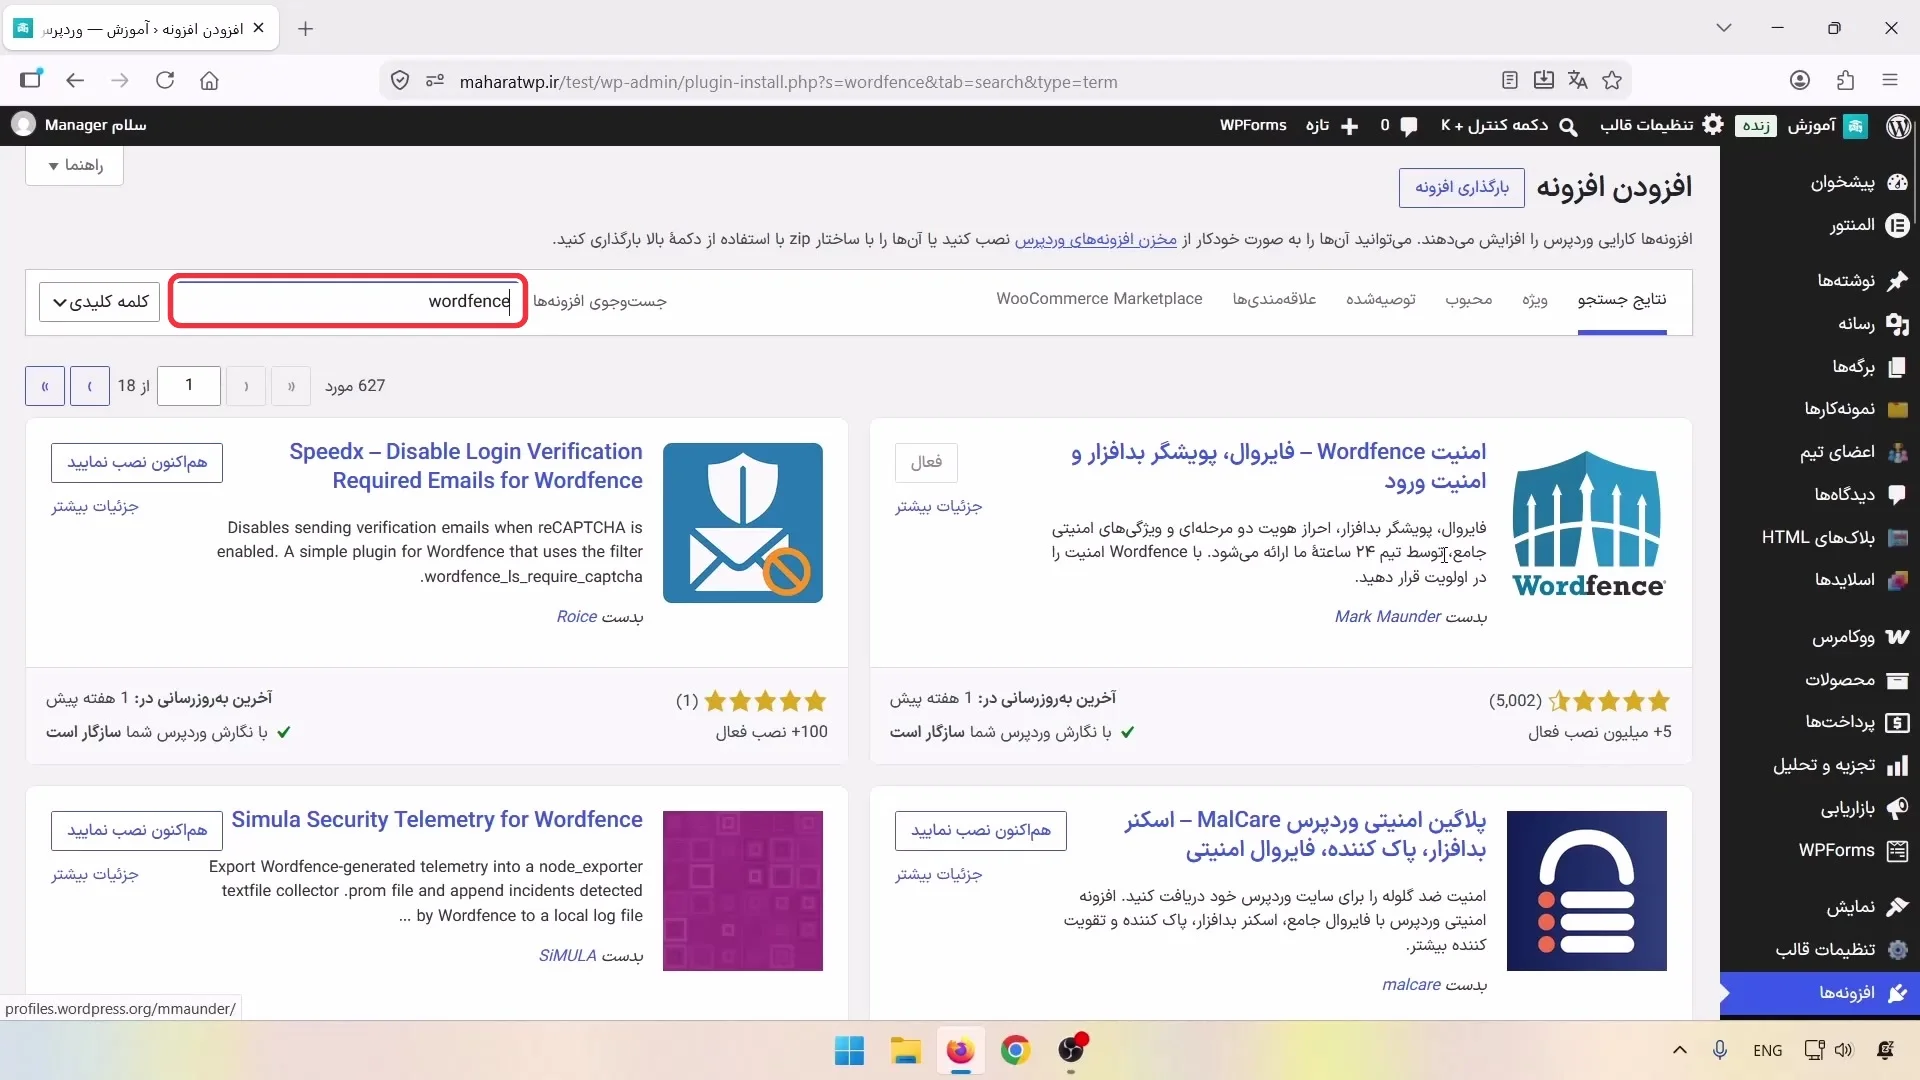This screenshot has height=1080, width=1920.
Task: Click the Windows Start button
Action: tap(849, 1050)
